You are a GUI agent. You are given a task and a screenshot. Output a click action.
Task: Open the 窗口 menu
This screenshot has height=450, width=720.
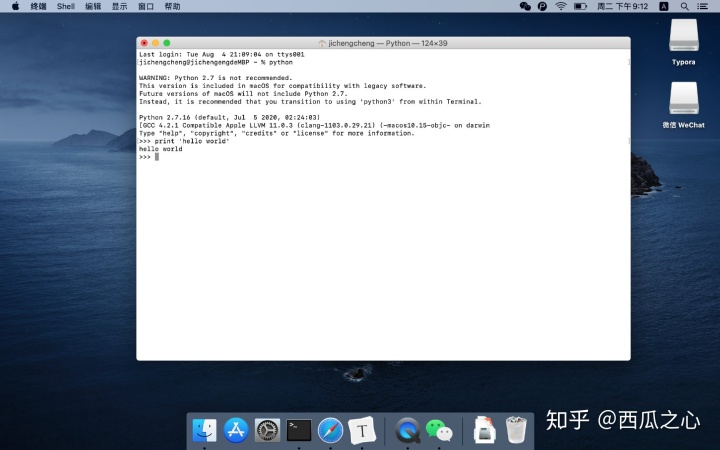pos(146,6)
